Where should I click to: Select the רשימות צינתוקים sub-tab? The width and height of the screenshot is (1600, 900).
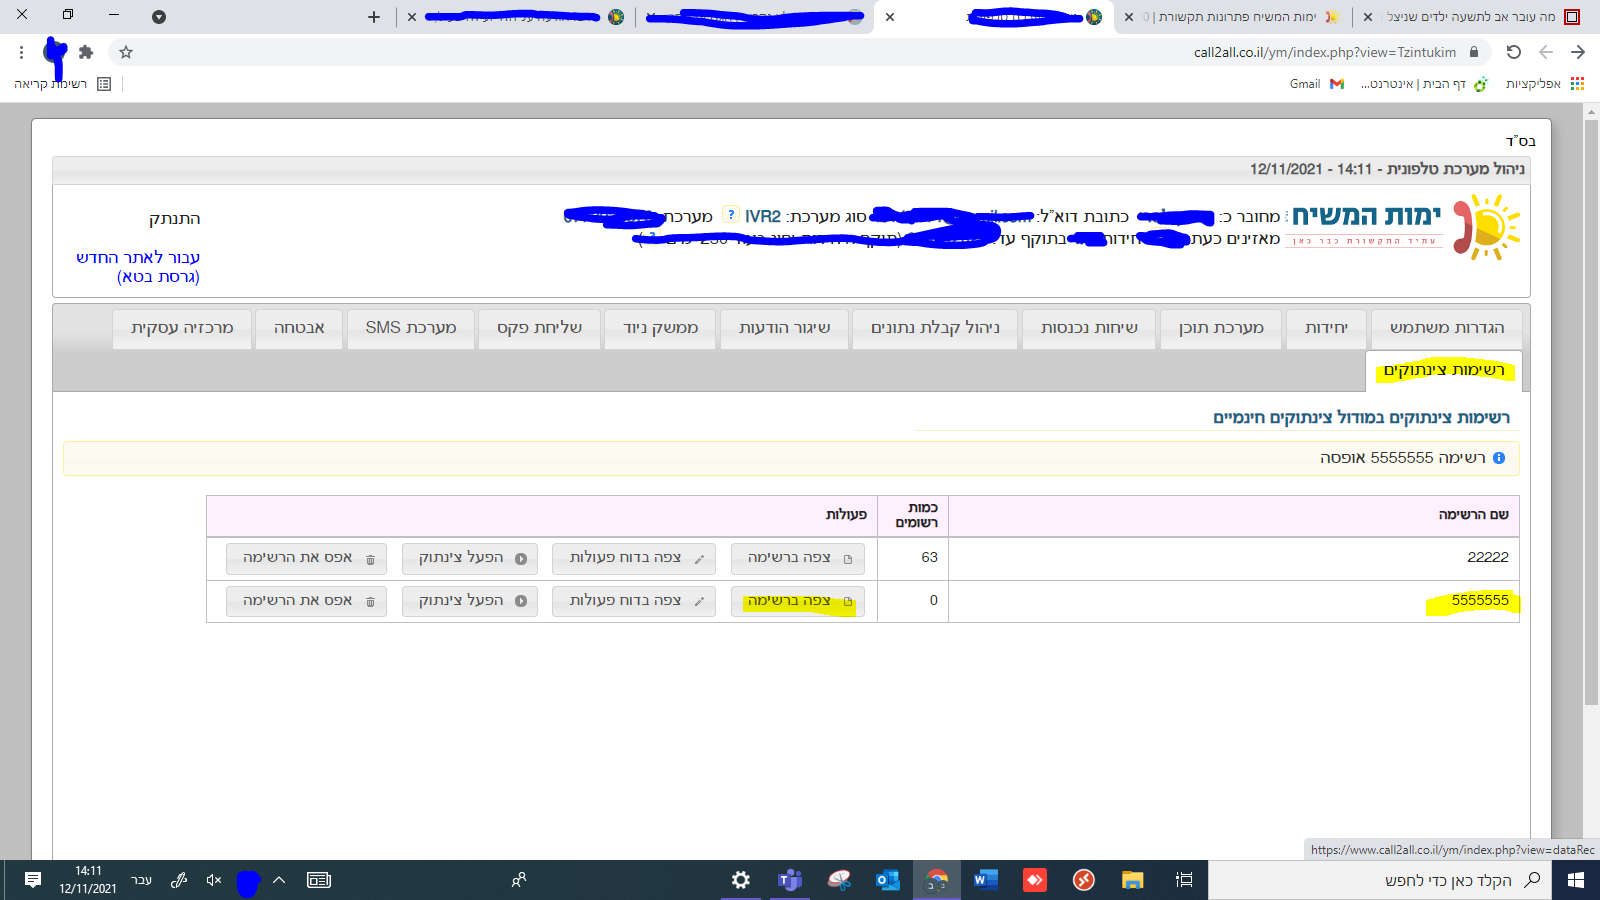pos(1443,370)
